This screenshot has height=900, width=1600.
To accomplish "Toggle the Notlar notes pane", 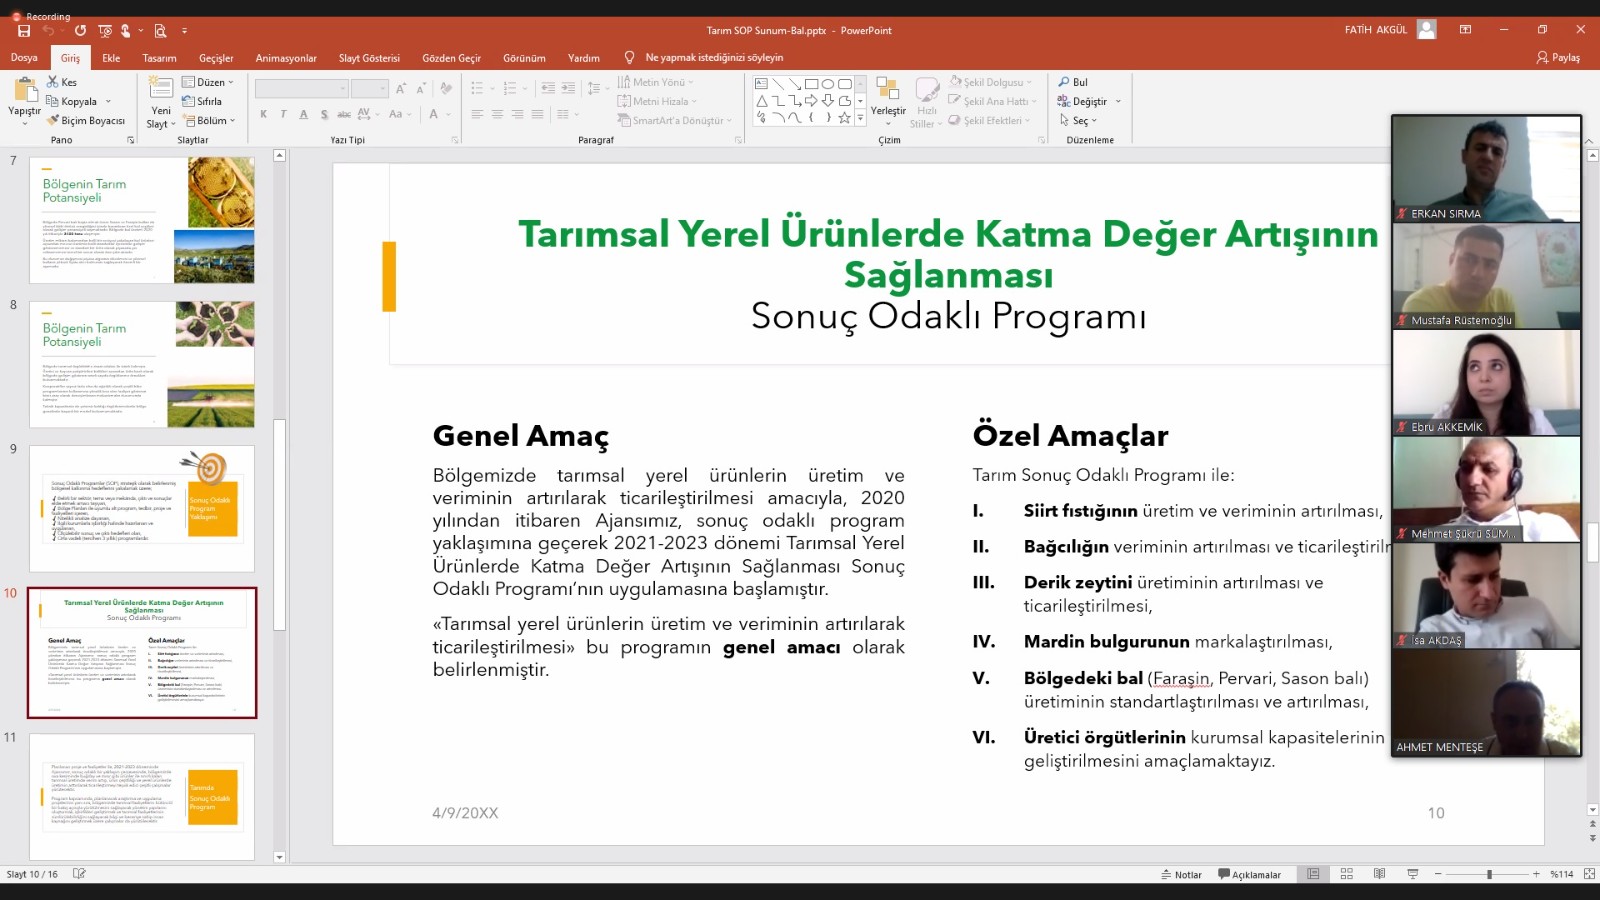I will click(1181, 874).
